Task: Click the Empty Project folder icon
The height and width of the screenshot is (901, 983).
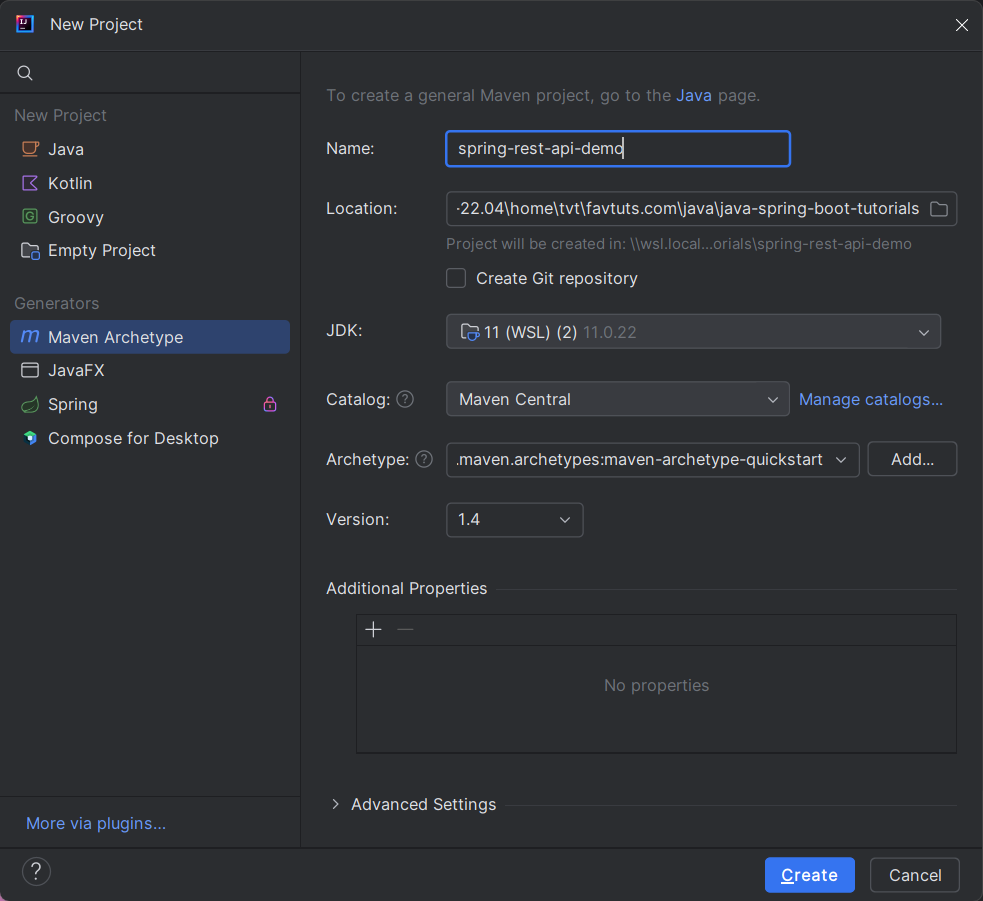Action: click(30, 251)
